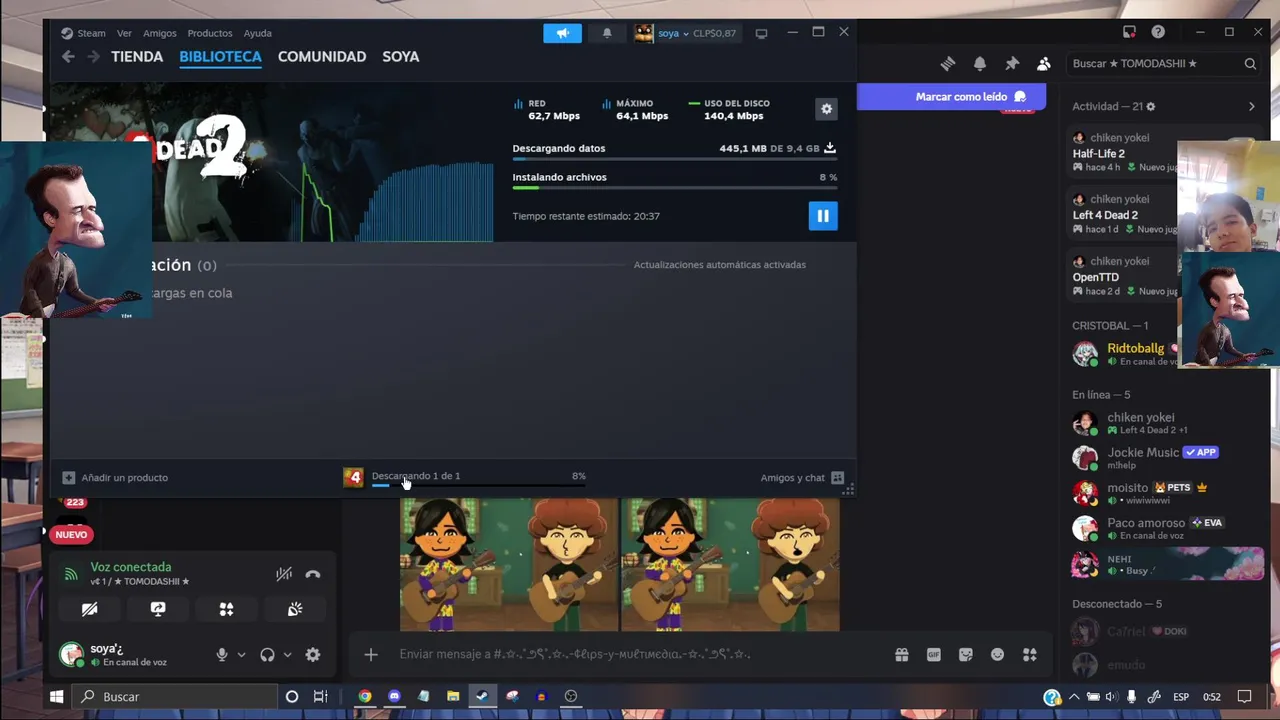Share your screen in Discord voice panel
The width and height of the screenshot is (1280, 720).
coord(158,609)
